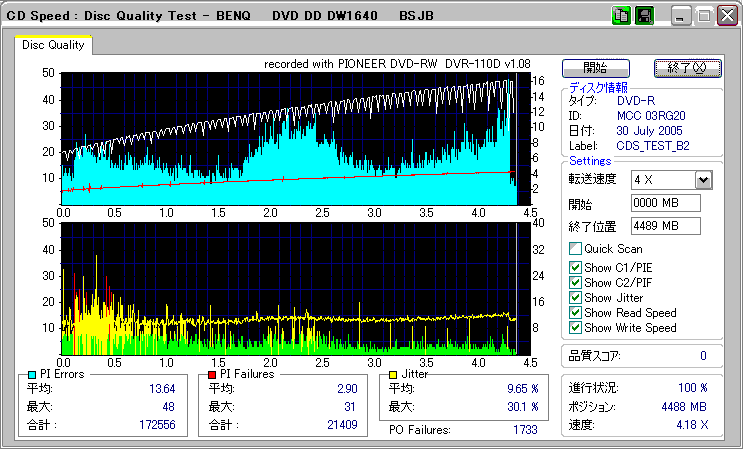The height and width of the screenshot is (449, 743).
Task: Click the copy to clipboard icon
Action: click(x=621, y=15)
